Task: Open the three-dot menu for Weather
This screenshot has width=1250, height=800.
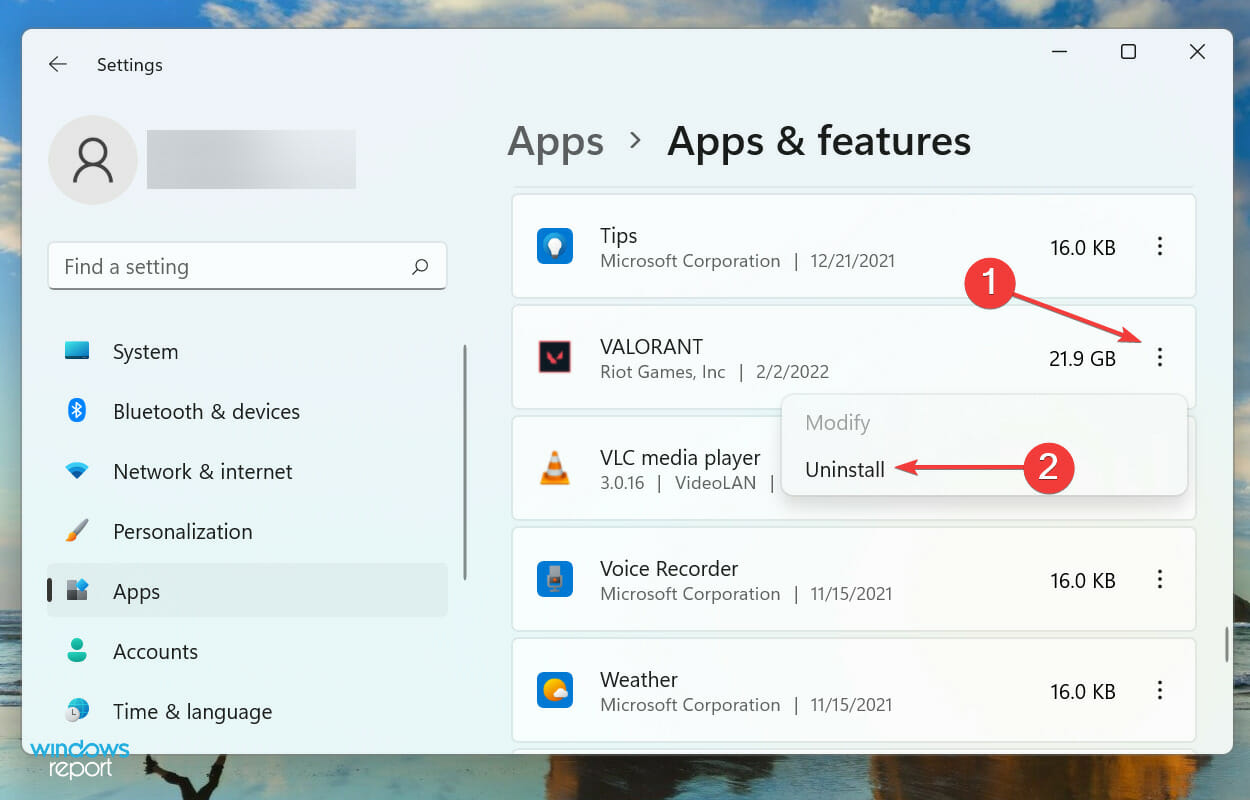Action: coord(1160,690)
